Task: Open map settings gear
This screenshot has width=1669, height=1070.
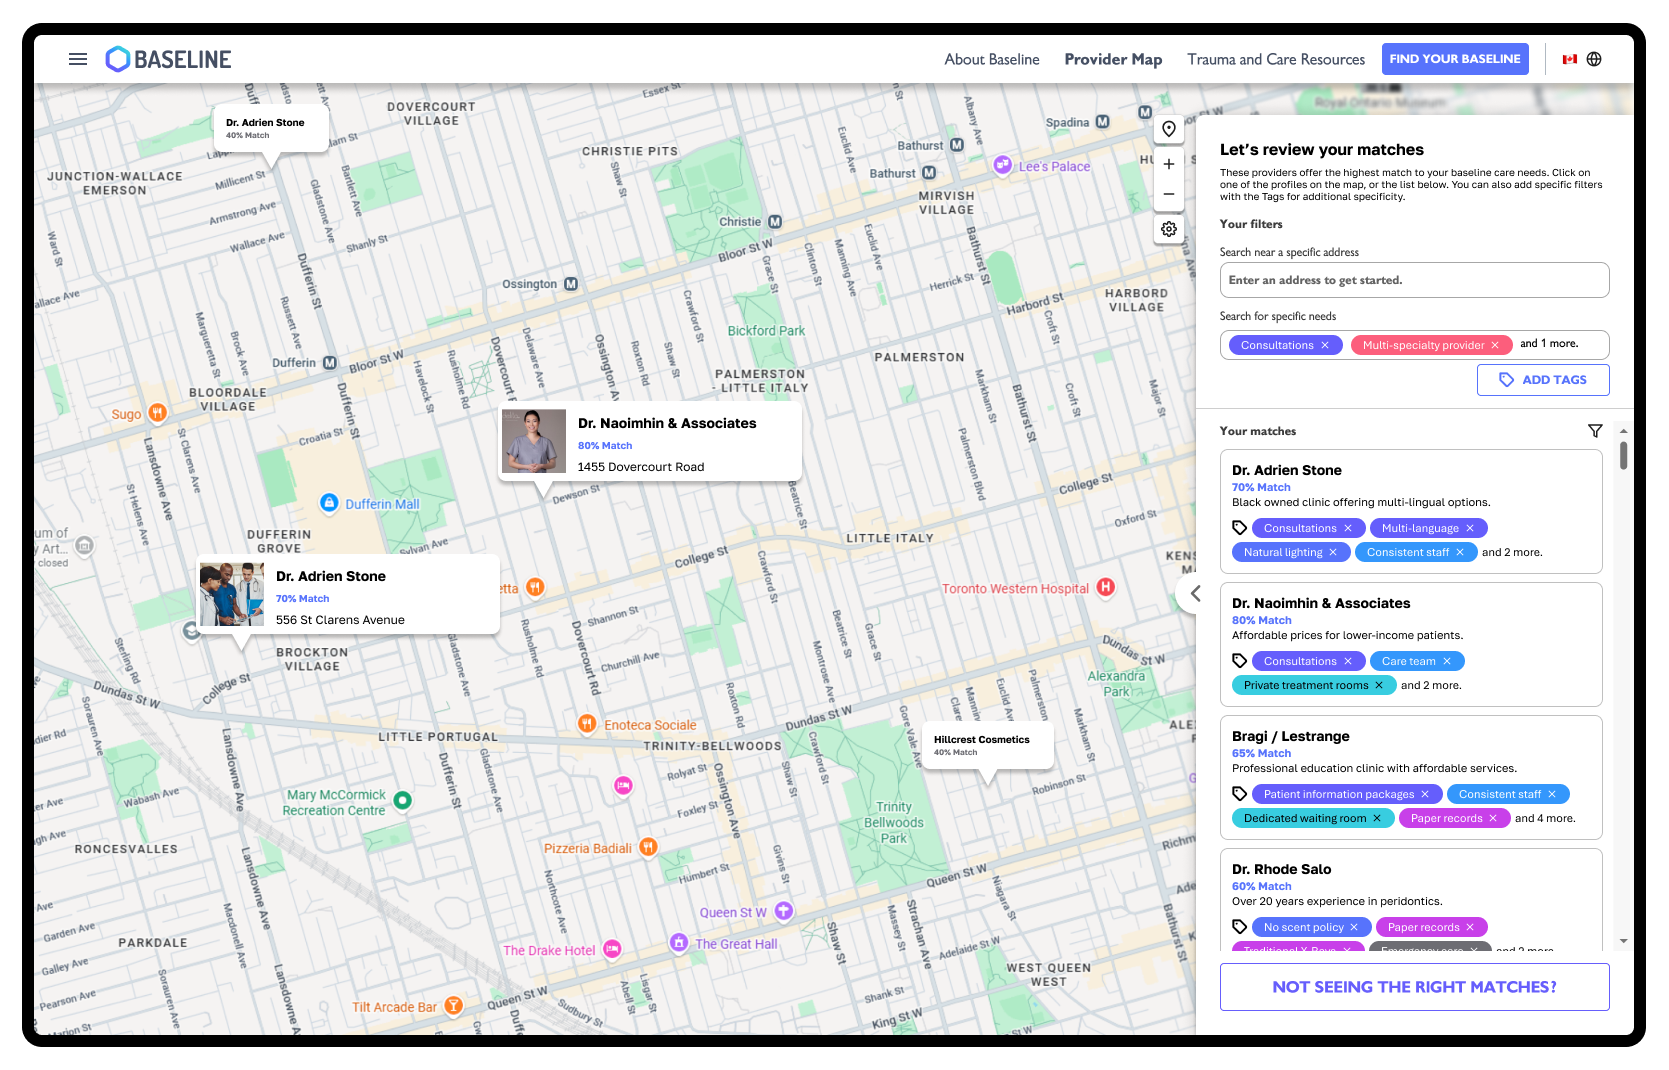Action: (1169, 229)
